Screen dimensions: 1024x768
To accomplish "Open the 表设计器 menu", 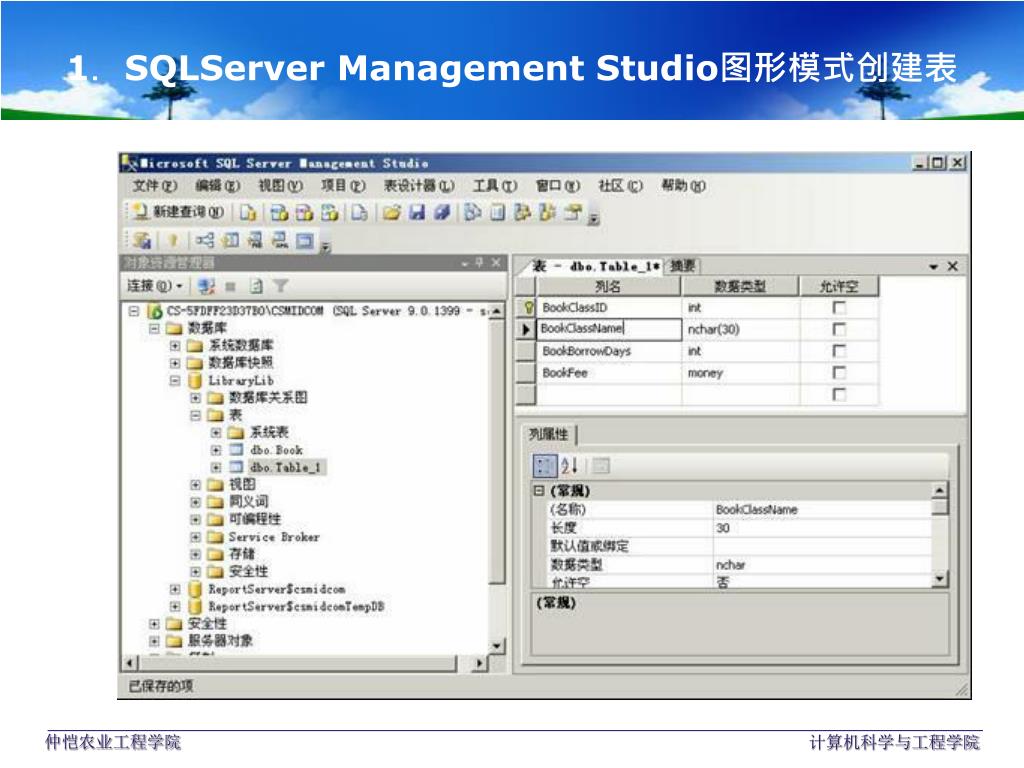I will [x=419, y=185].
